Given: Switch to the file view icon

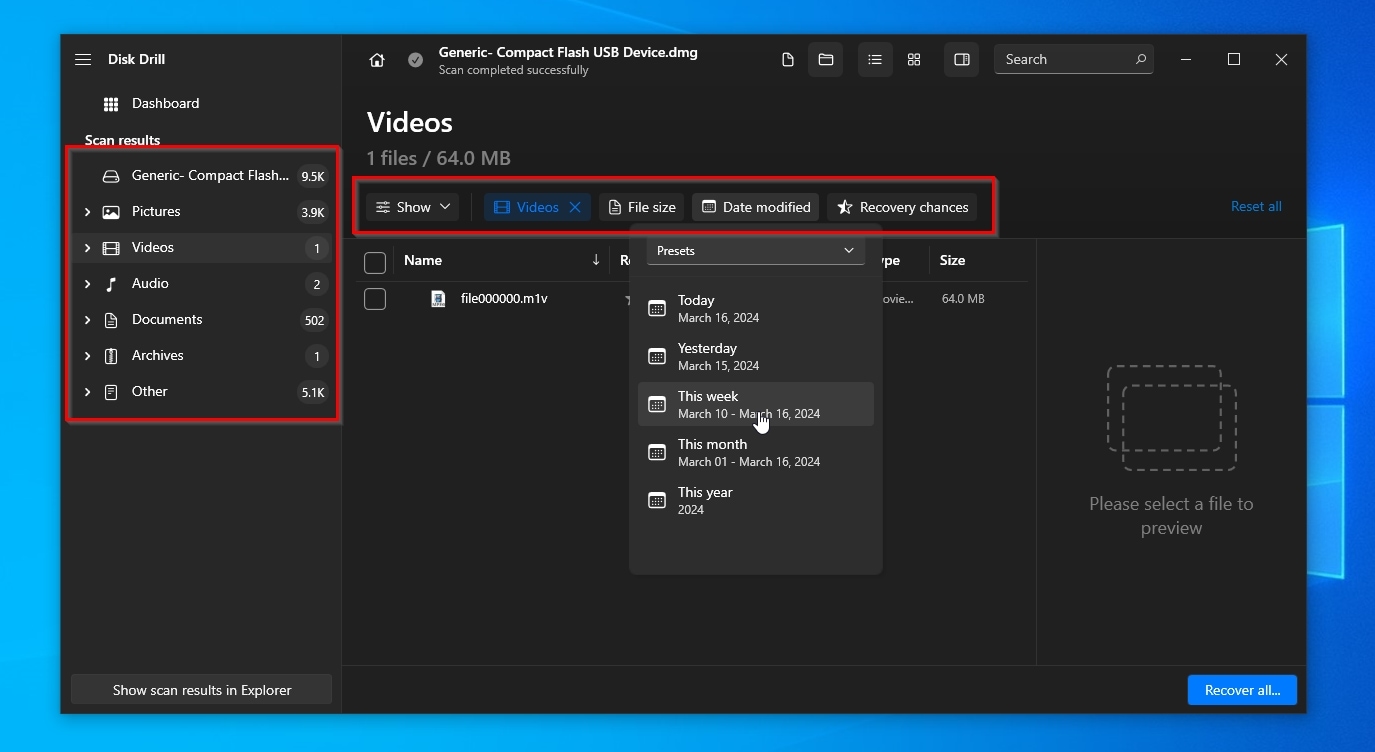Looking at the screenshot, I should (788, 60).
